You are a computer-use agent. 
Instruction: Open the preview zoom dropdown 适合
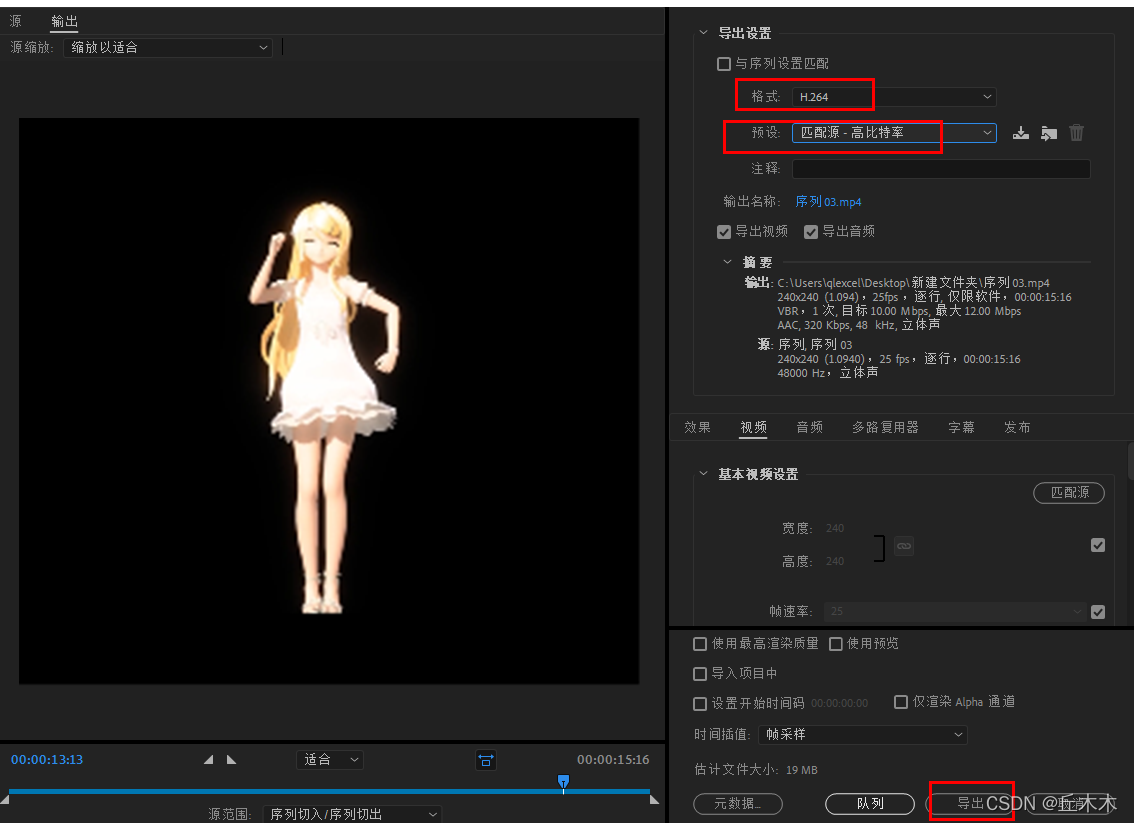click(x=330, y=759)
